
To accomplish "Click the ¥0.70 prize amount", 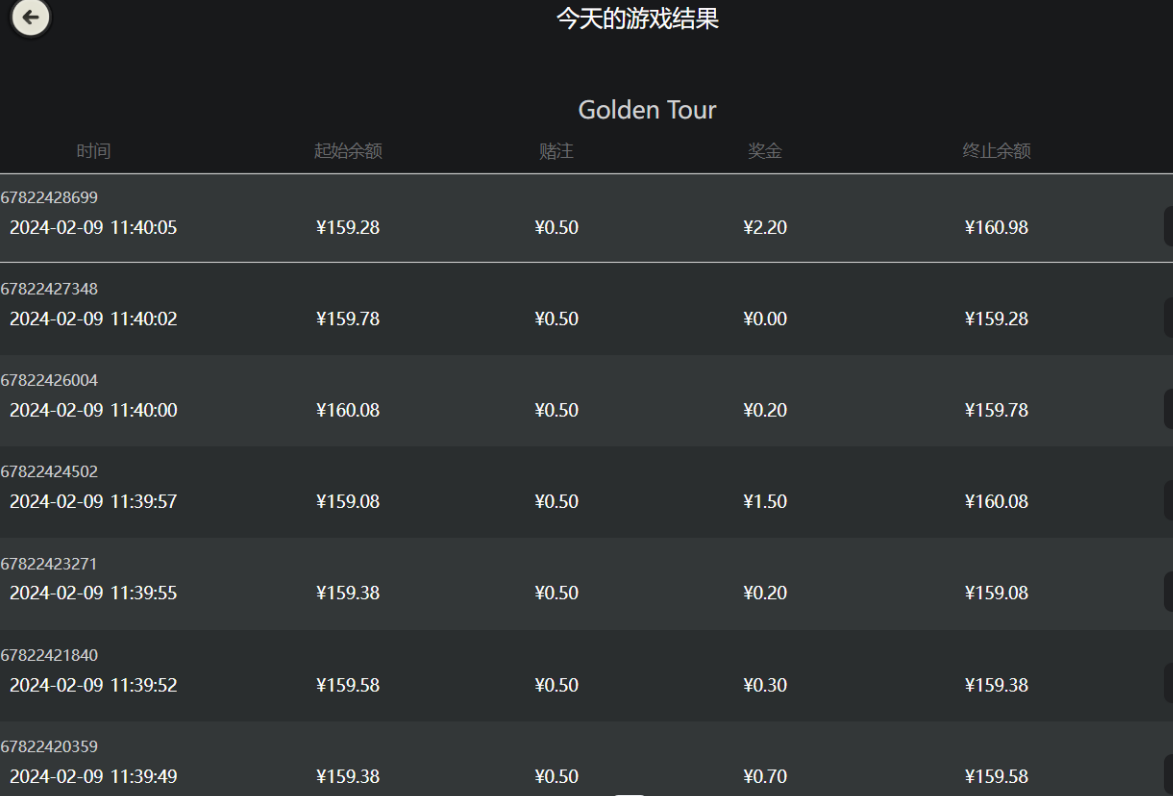I will (765, 777).
